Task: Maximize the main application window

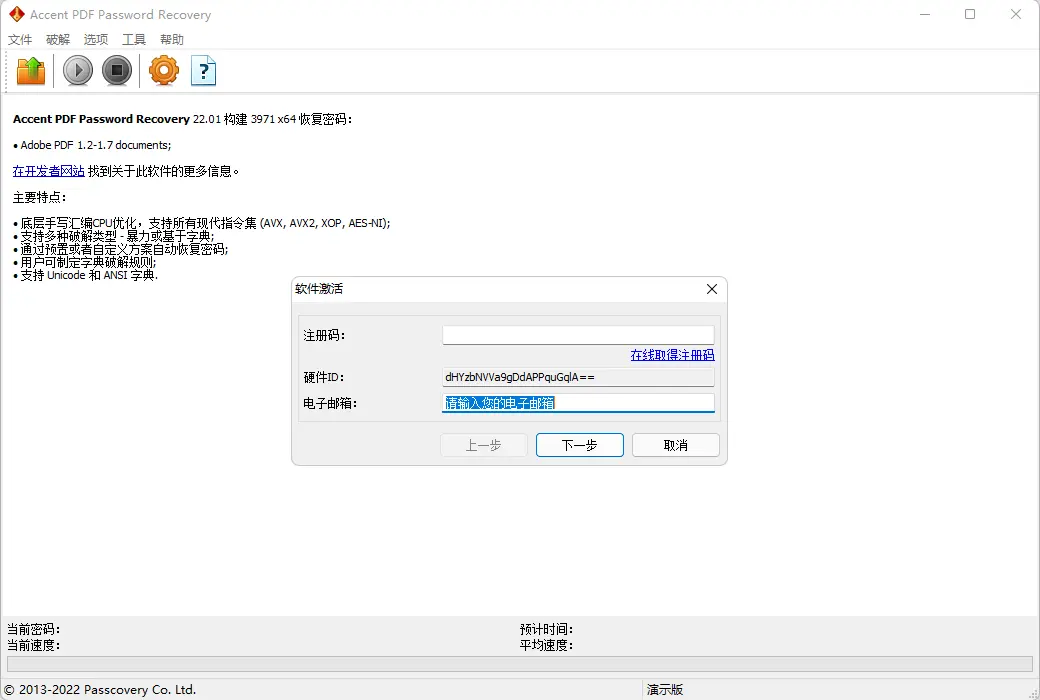Action: coord(970,14)
